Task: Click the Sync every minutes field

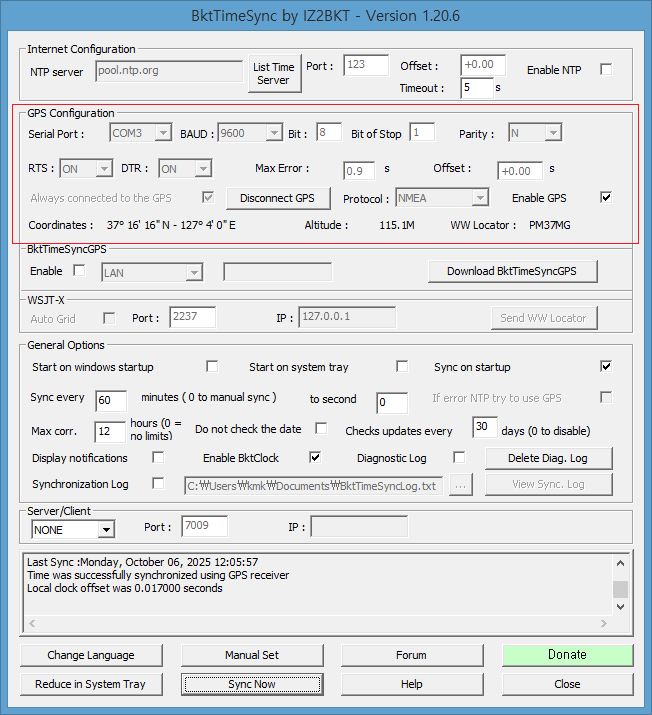Action: (x=110, y=400)
